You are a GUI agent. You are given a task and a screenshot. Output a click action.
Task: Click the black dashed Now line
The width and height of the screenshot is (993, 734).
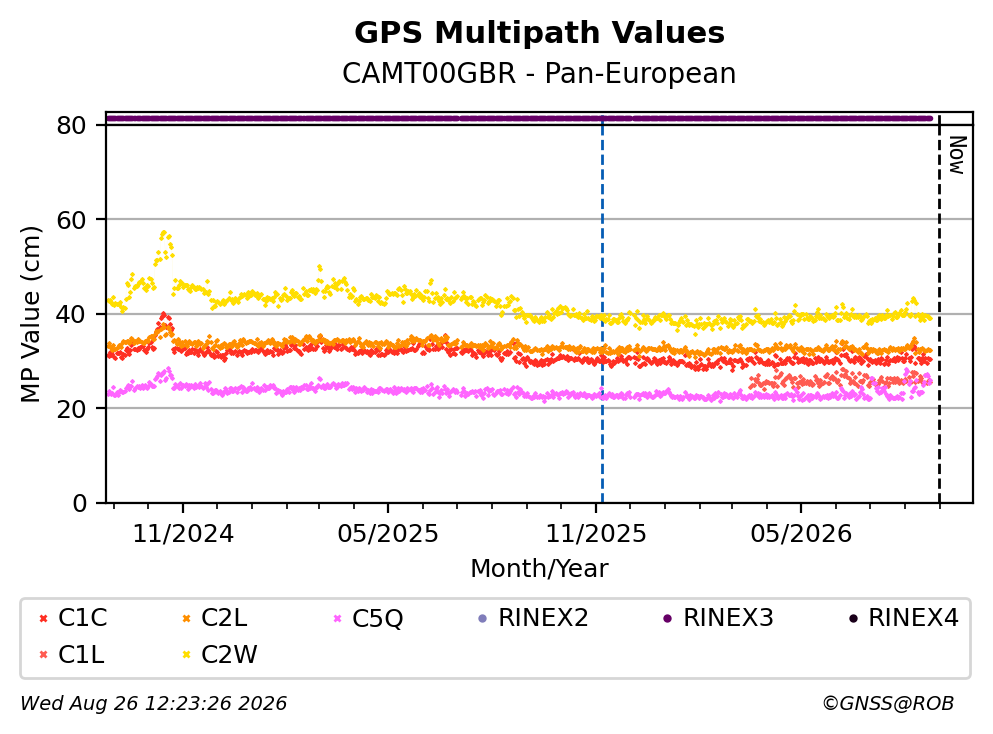(x=939, y=310)
